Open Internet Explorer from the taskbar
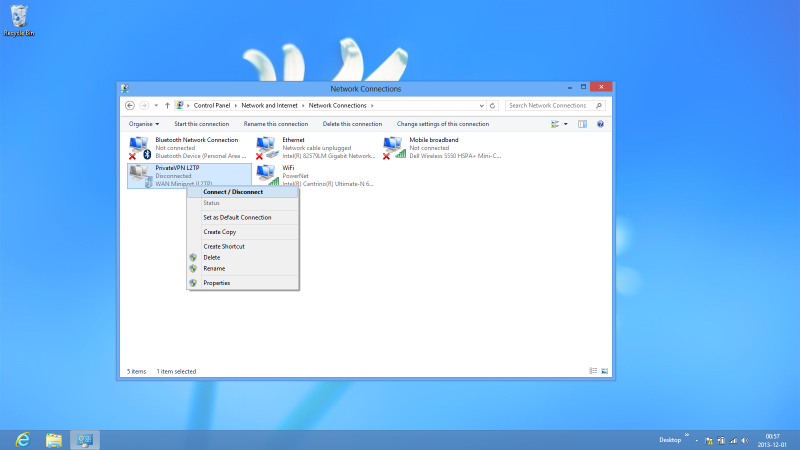This screenshot has width=800, height=450. tap(21, 439)
